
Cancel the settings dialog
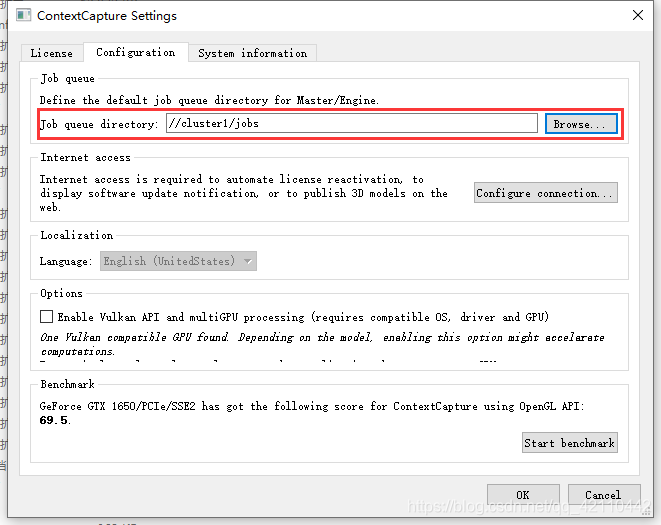coord(603,495)
